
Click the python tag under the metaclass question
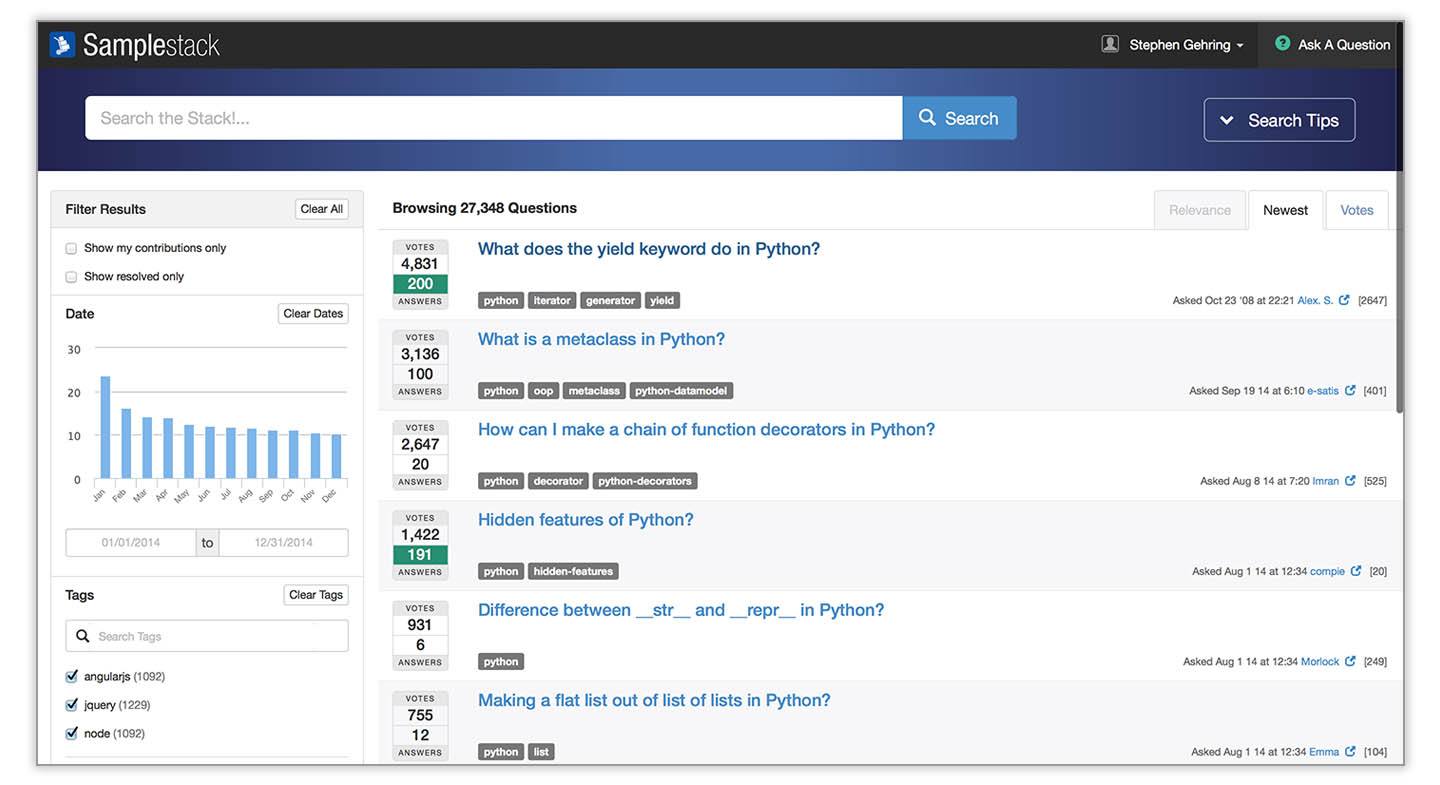pyautogui.click(x=501, y=391)
